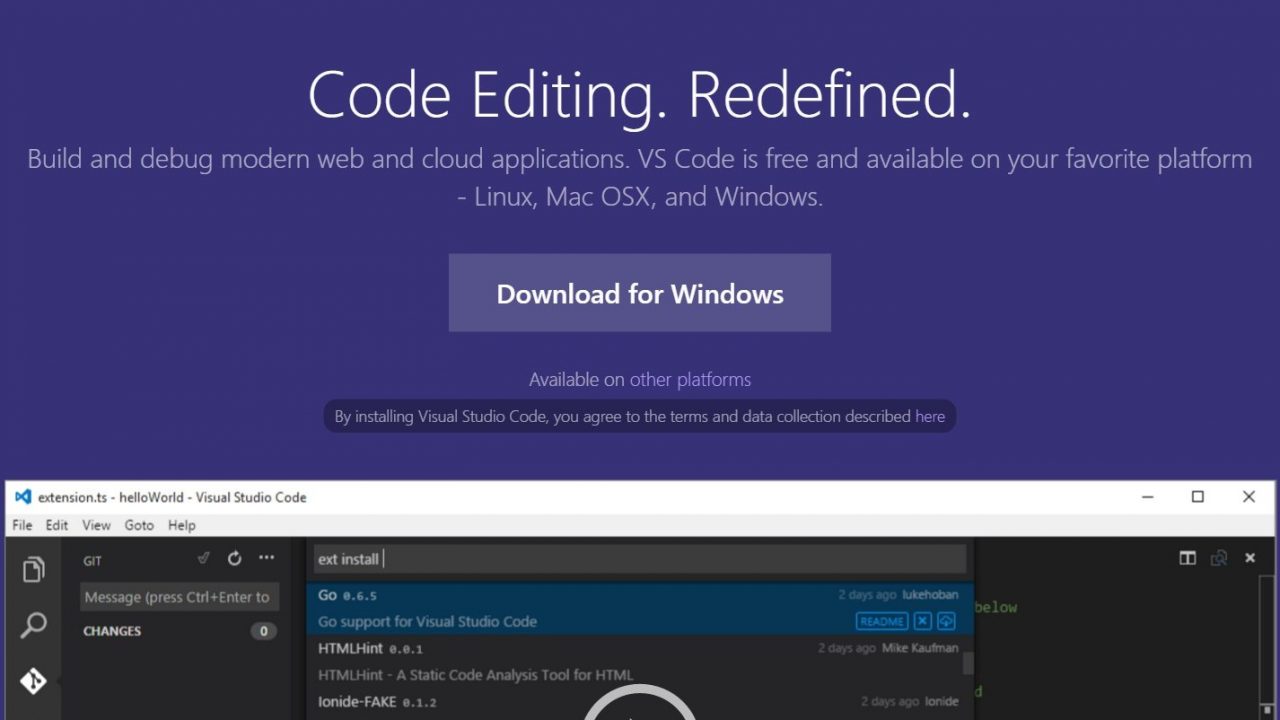This screenshot has width=1280, height=720.
Task: Open the Search magnifier in activity bar
Action: click(33, 626)
